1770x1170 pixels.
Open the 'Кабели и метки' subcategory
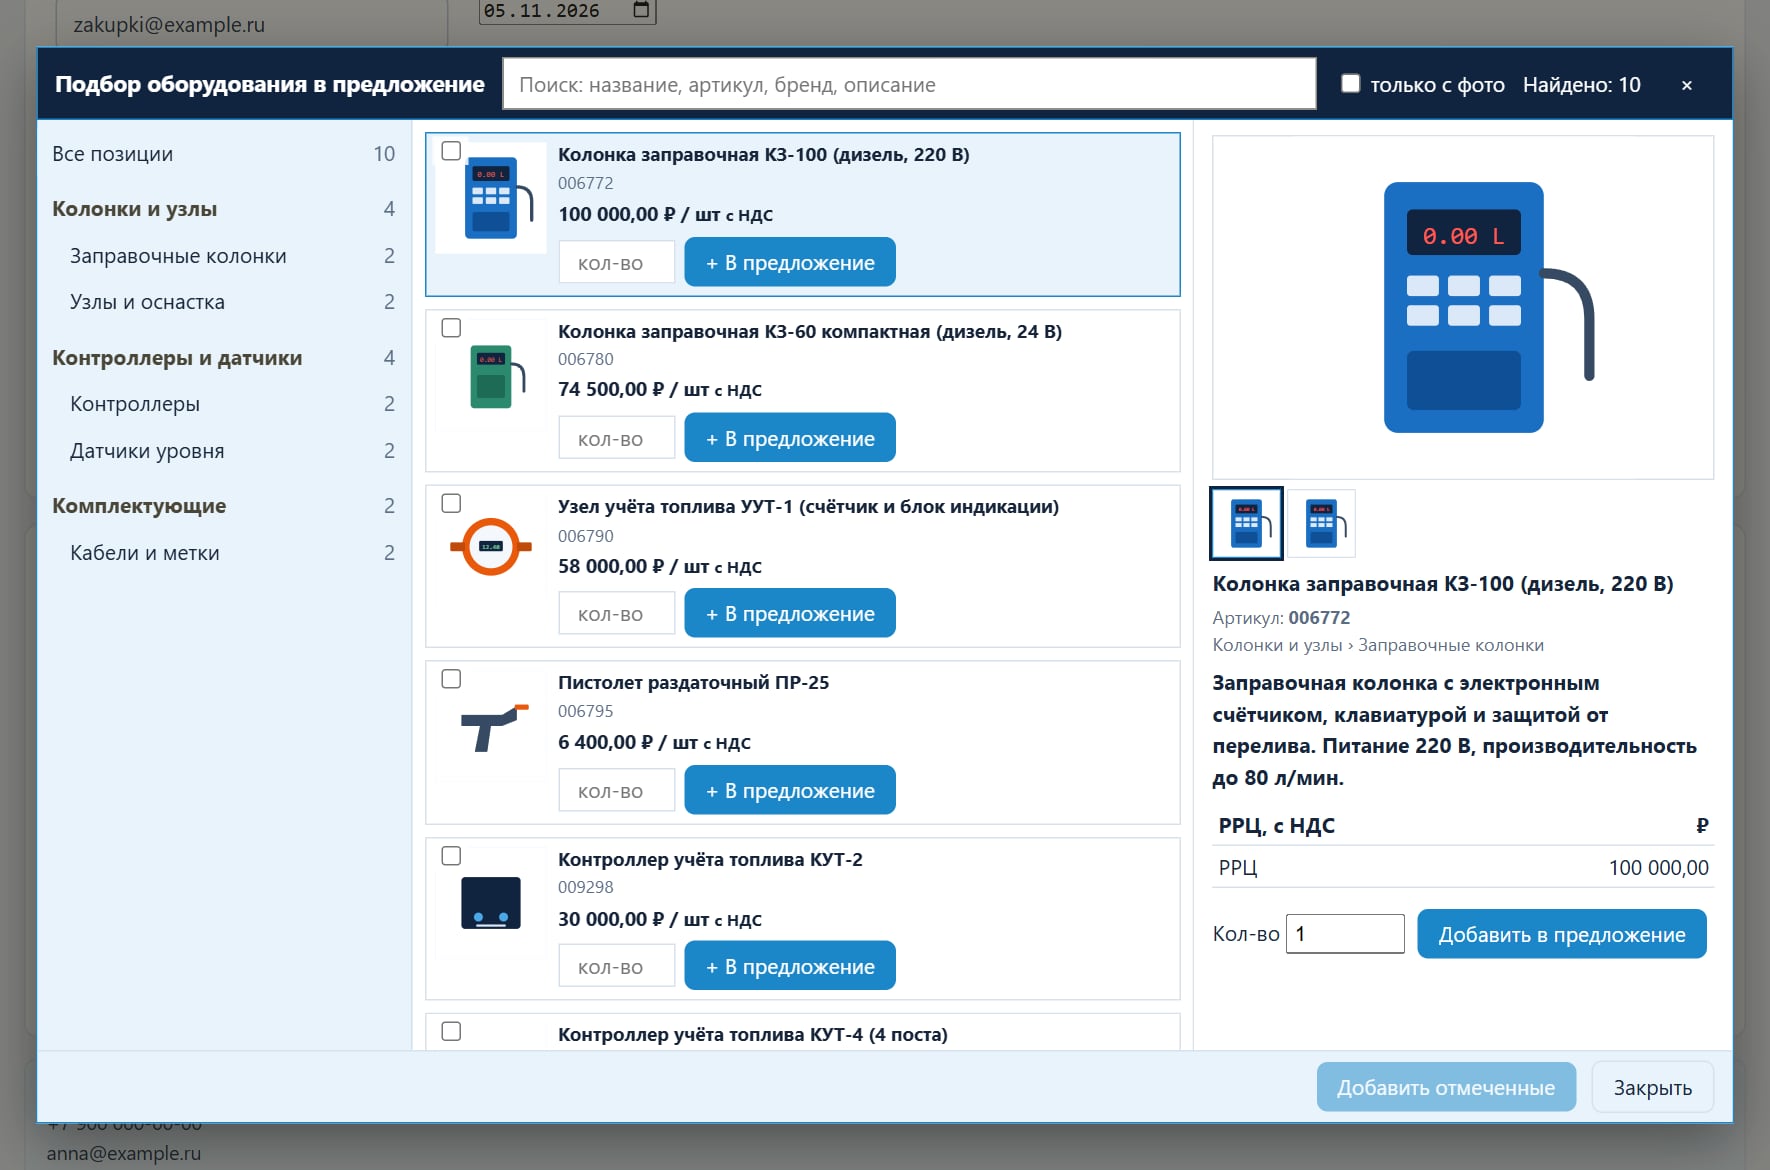pos(223,553)
